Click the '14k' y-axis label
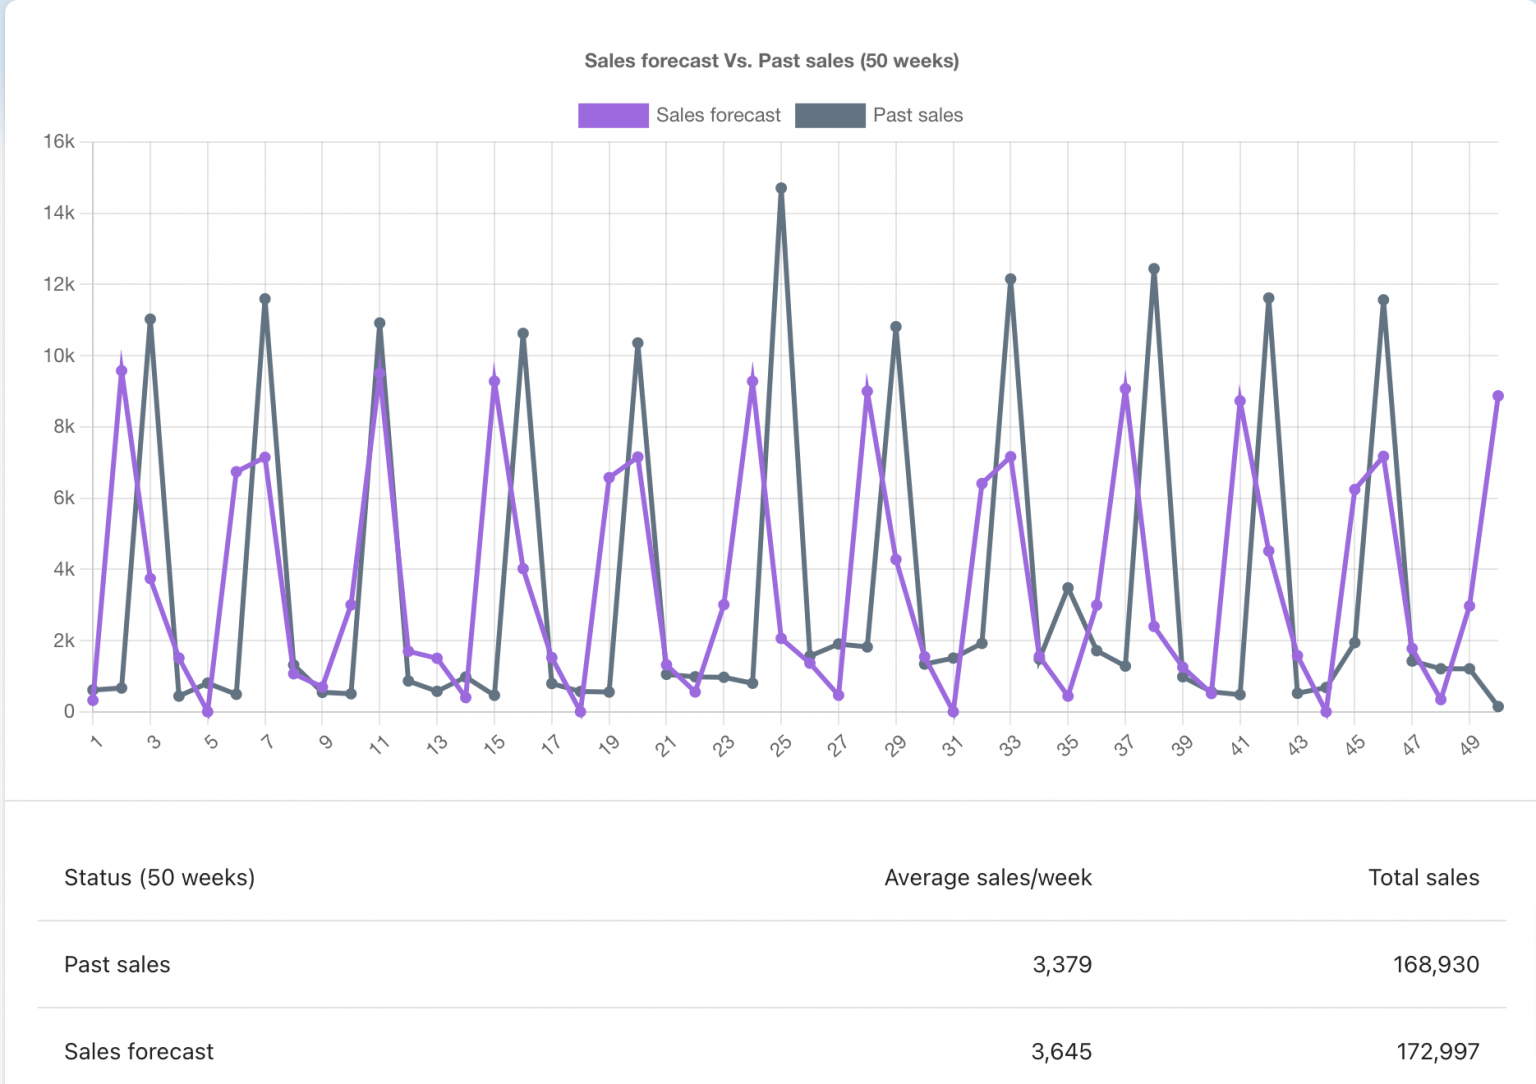This screenshot has width=1536, height=1084. (59, 213)
